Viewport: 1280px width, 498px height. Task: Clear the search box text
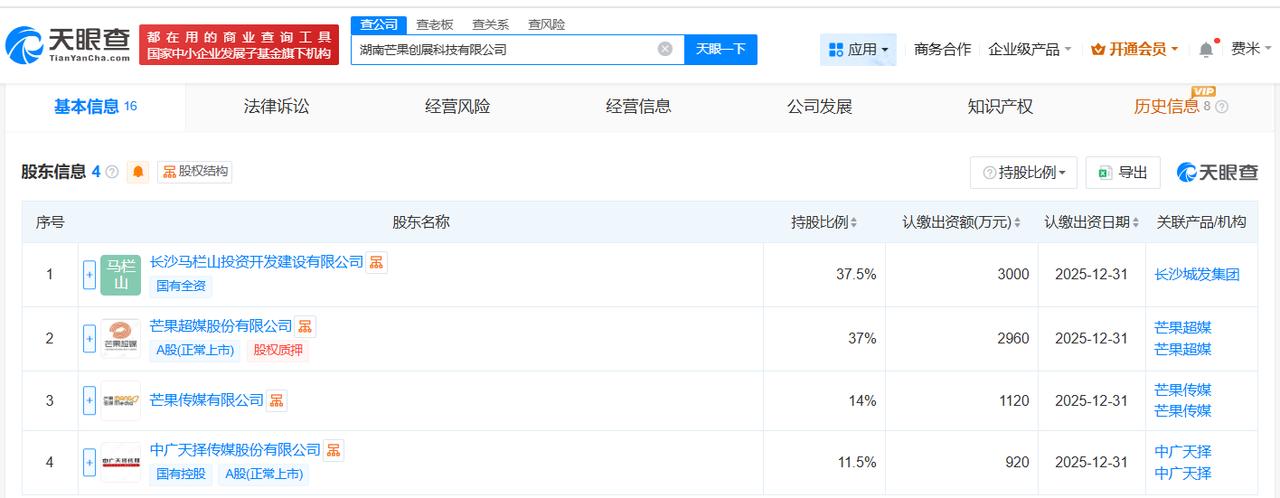[x=665, y=49]
